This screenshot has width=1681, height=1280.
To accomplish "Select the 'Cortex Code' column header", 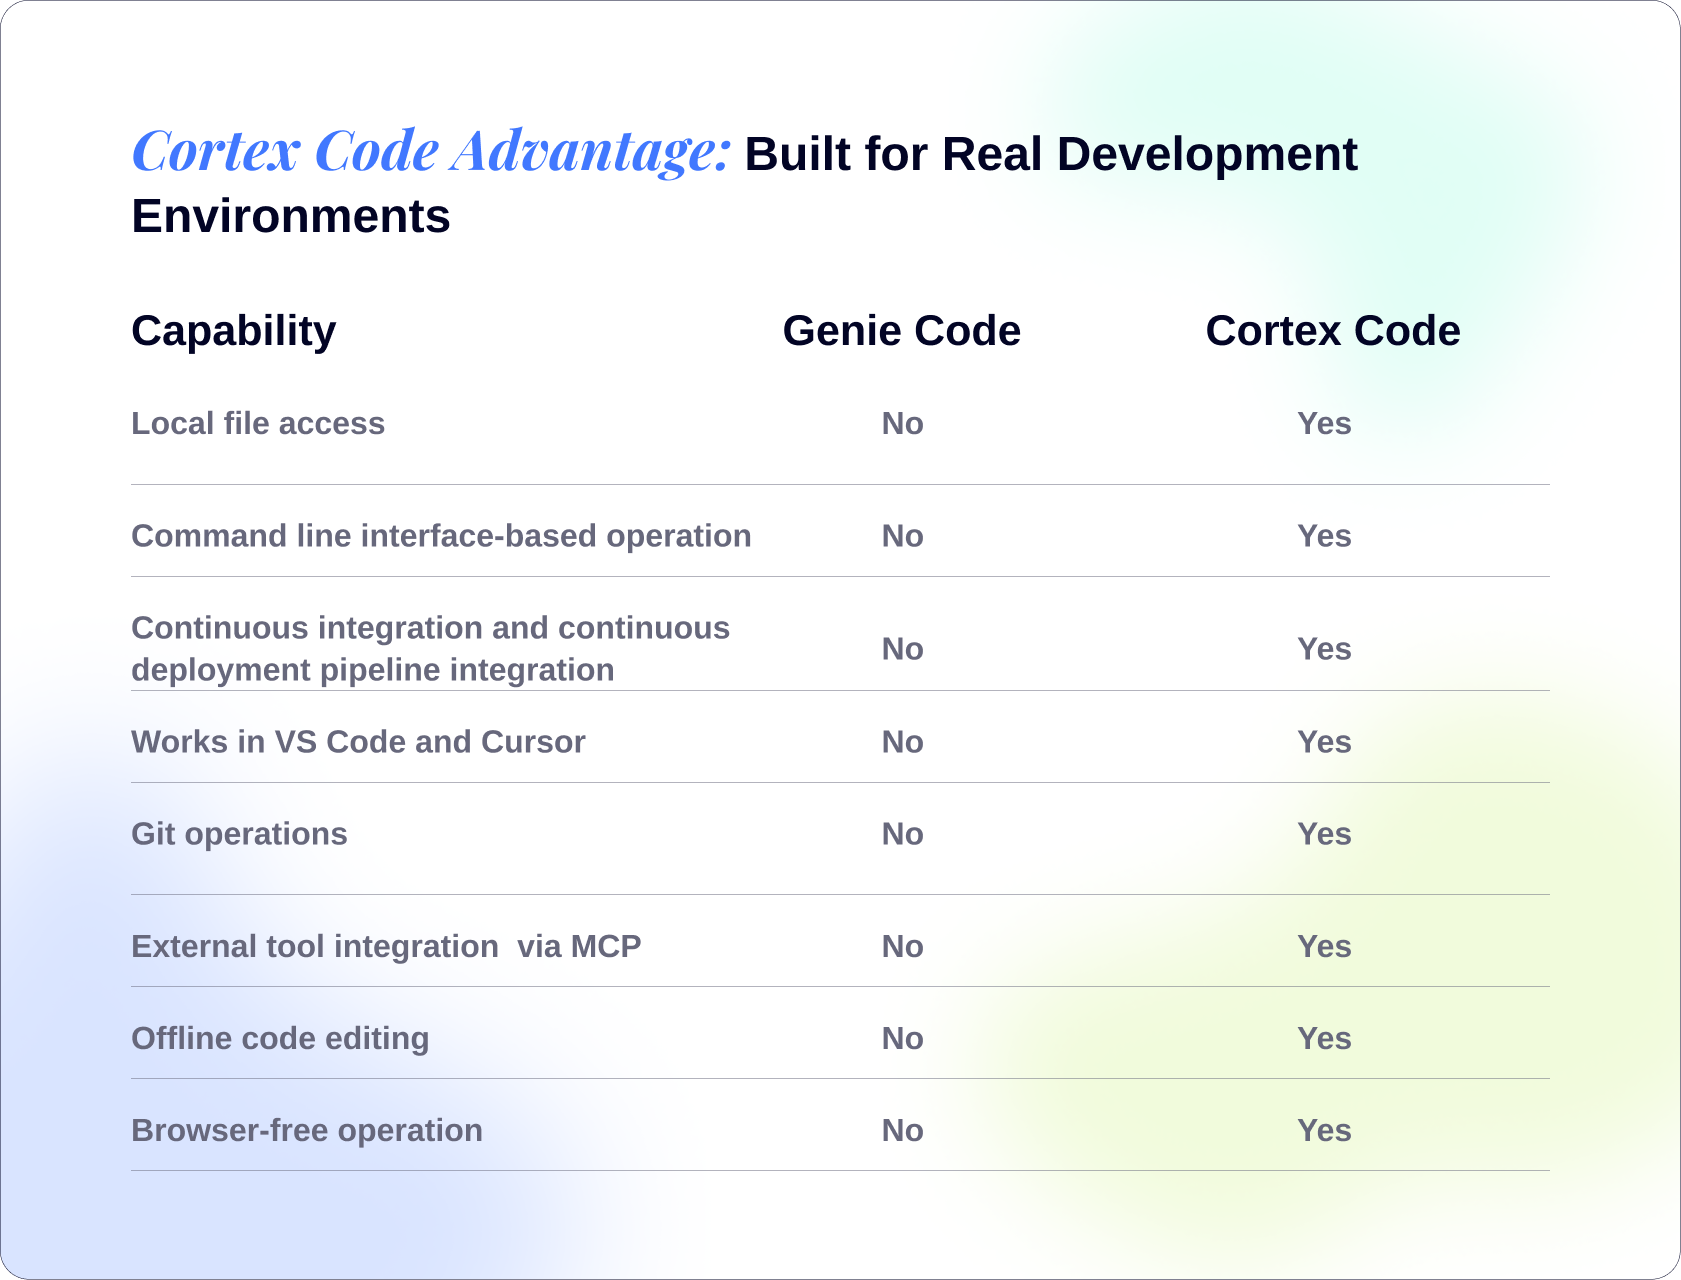I will click(1333, 331).
